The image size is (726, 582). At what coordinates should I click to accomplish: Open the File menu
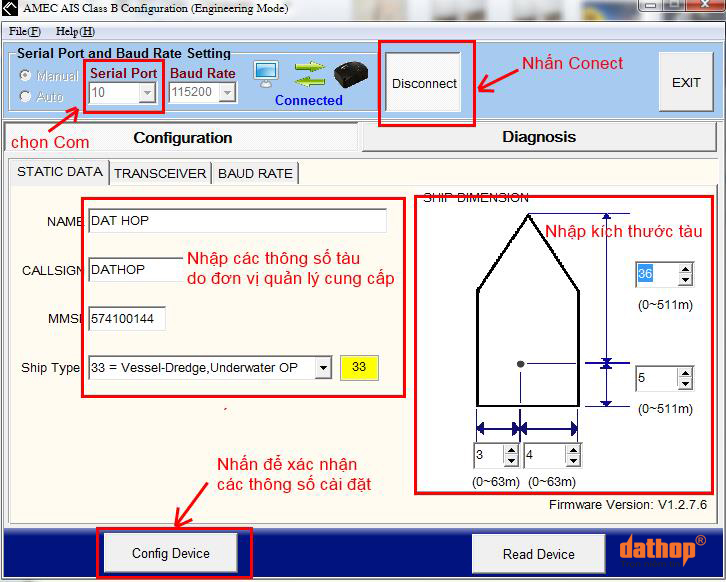25,31
